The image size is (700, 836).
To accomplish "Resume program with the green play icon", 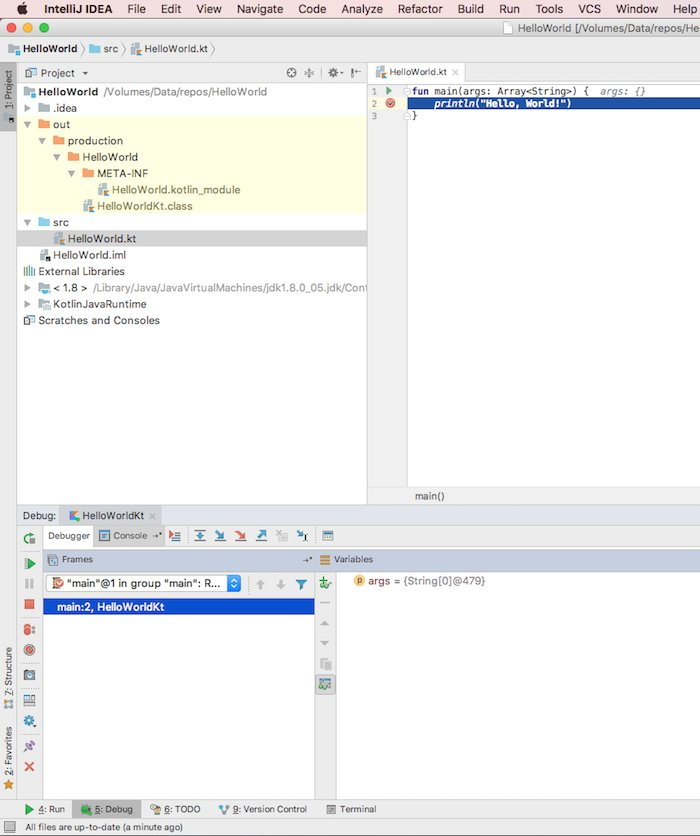I will pos(29,564).
